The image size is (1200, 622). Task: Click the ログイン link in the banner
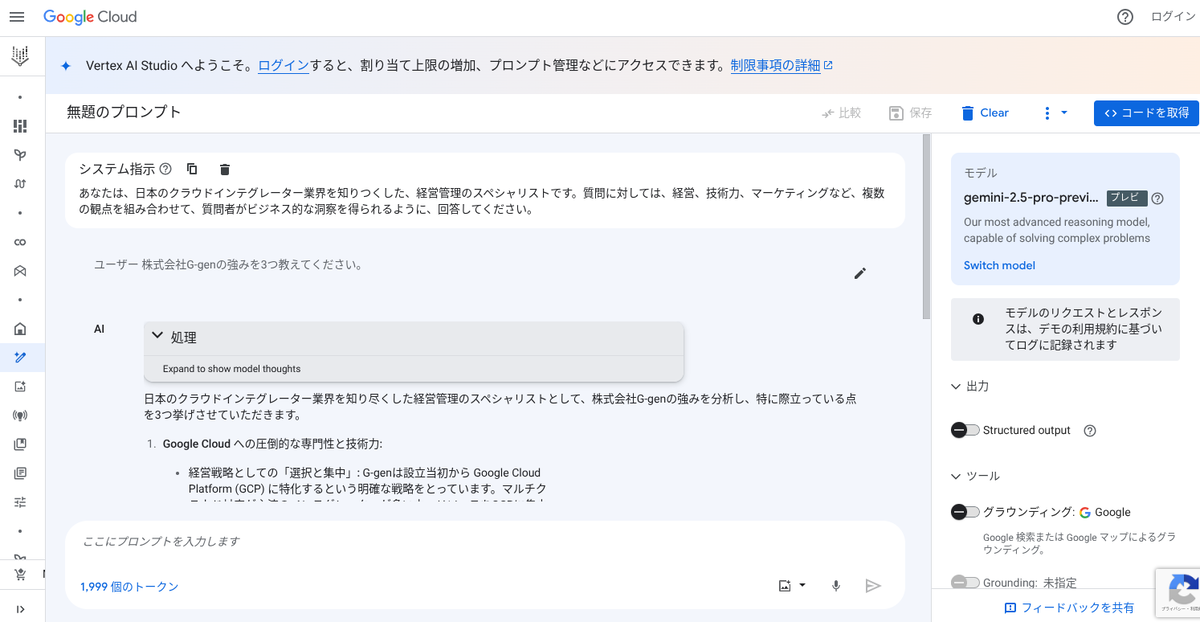283,65
